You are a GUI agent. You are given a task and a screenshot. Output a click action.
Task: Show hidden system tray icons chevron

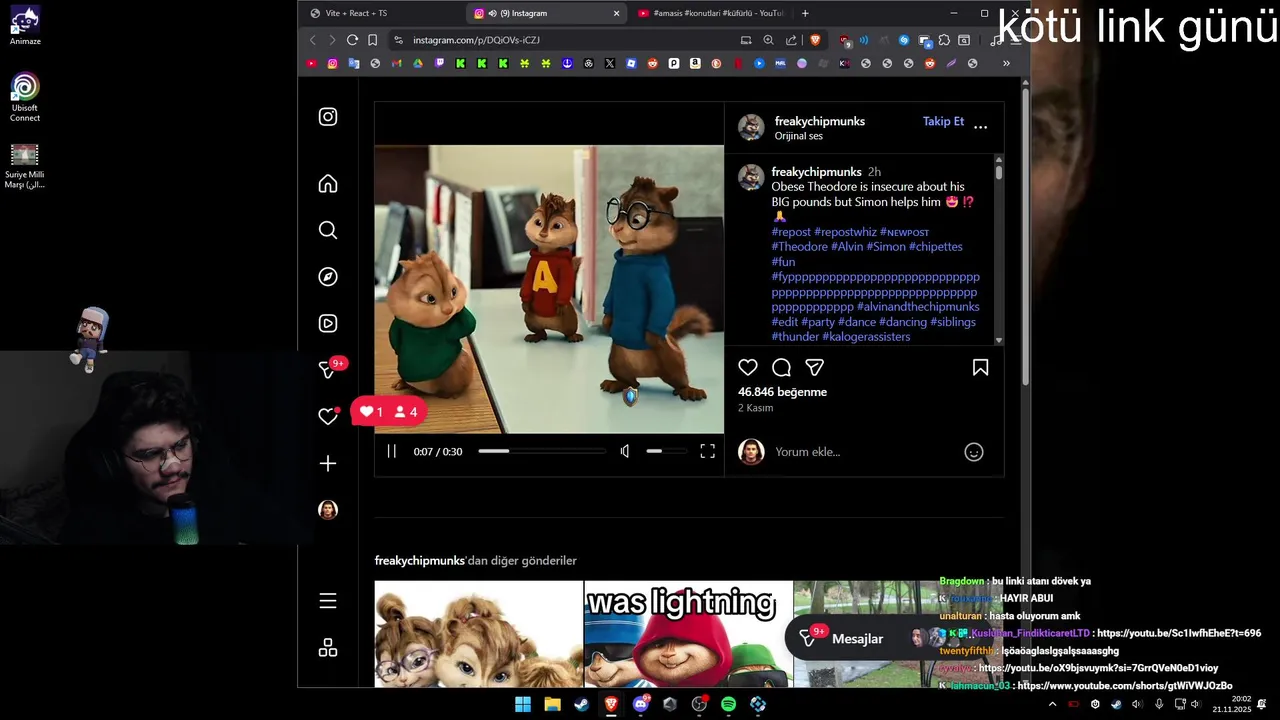(1052, 704)
